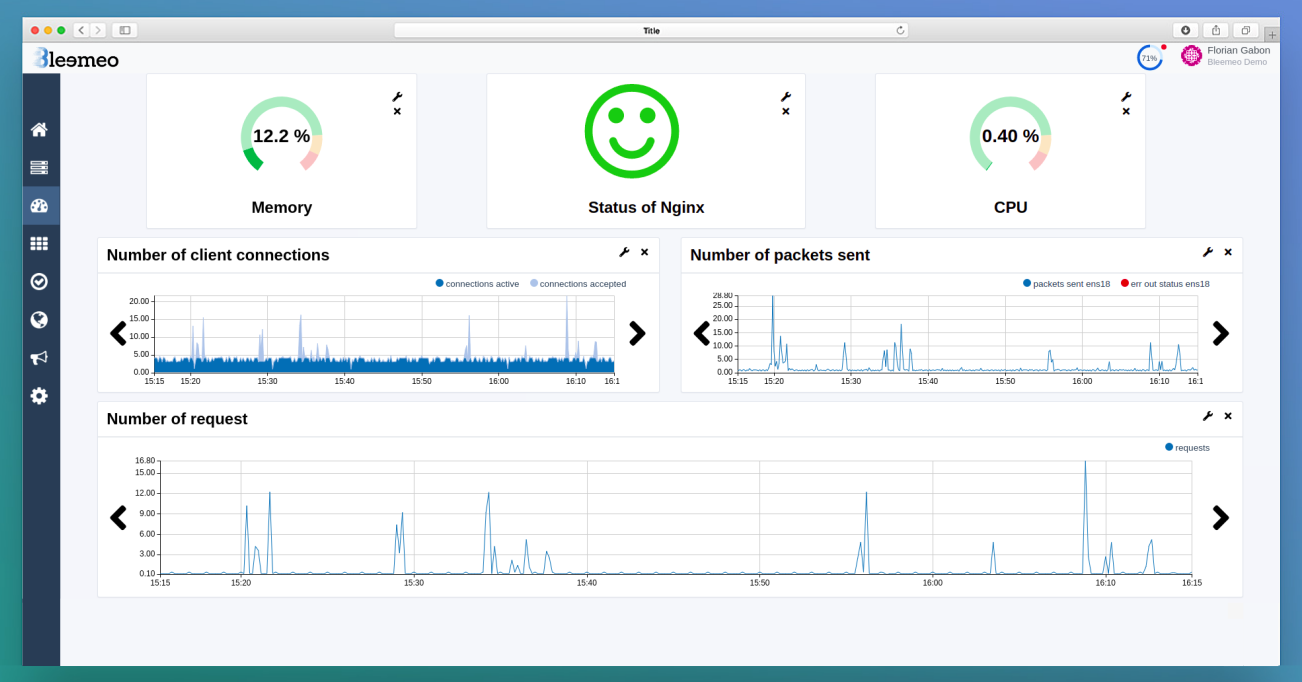Click left arrow on 'Number of client connections' chart
Screen dimensions: 1302x682
click(118, 332)
